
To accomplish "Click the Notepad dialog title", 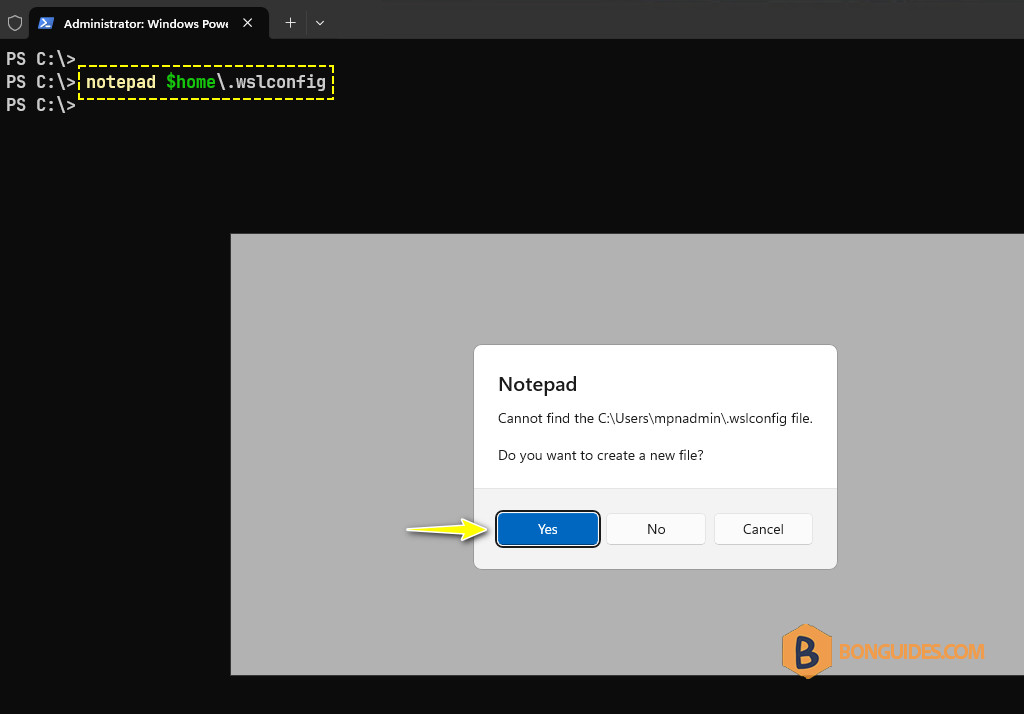I will [x=537, y=384].
